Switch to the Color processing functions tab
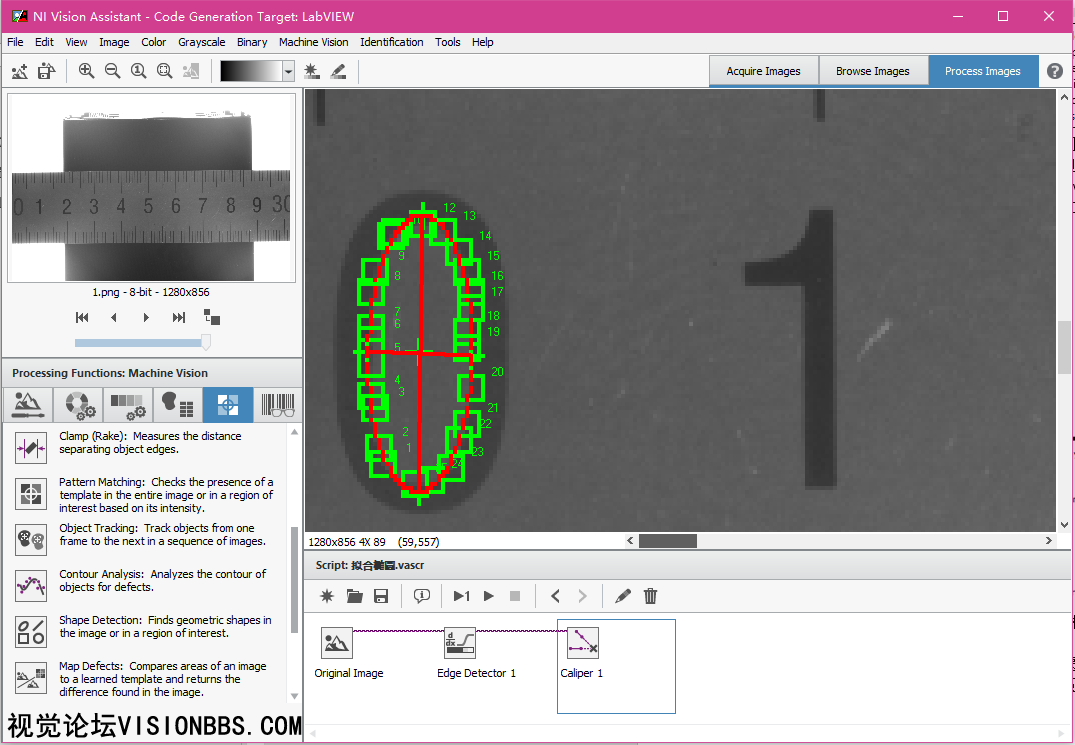Viewport: 1075px width, 745px height. [78, 405]
